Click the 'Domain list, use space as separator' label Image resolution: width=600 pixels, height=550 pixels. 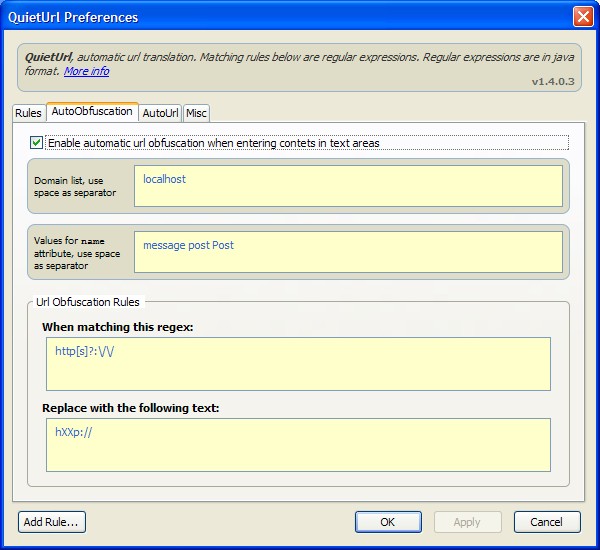coord(75,186)
